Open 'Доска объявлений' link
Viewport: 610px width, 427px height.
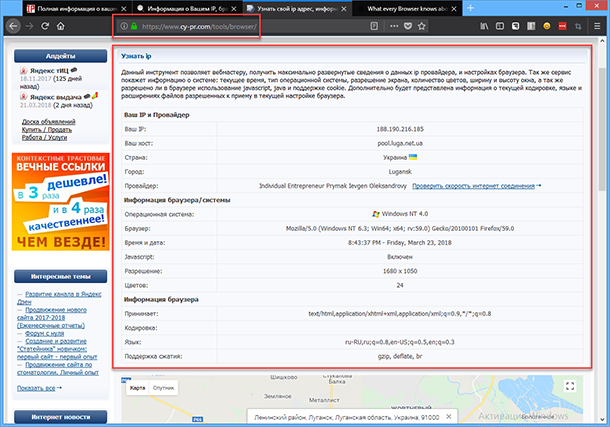(49, 122)
